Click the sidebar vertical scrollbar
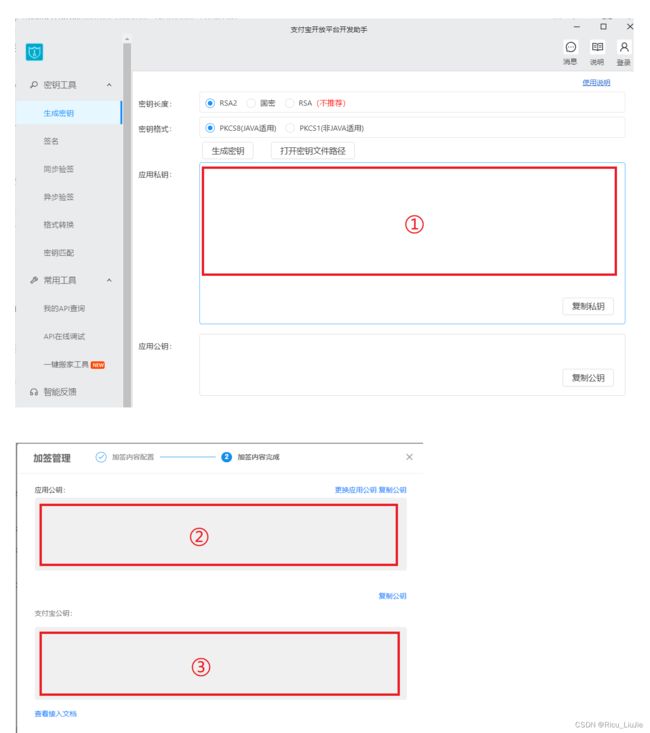The height and width of the screenshot is (733, 650). click(x=127, y=224)
